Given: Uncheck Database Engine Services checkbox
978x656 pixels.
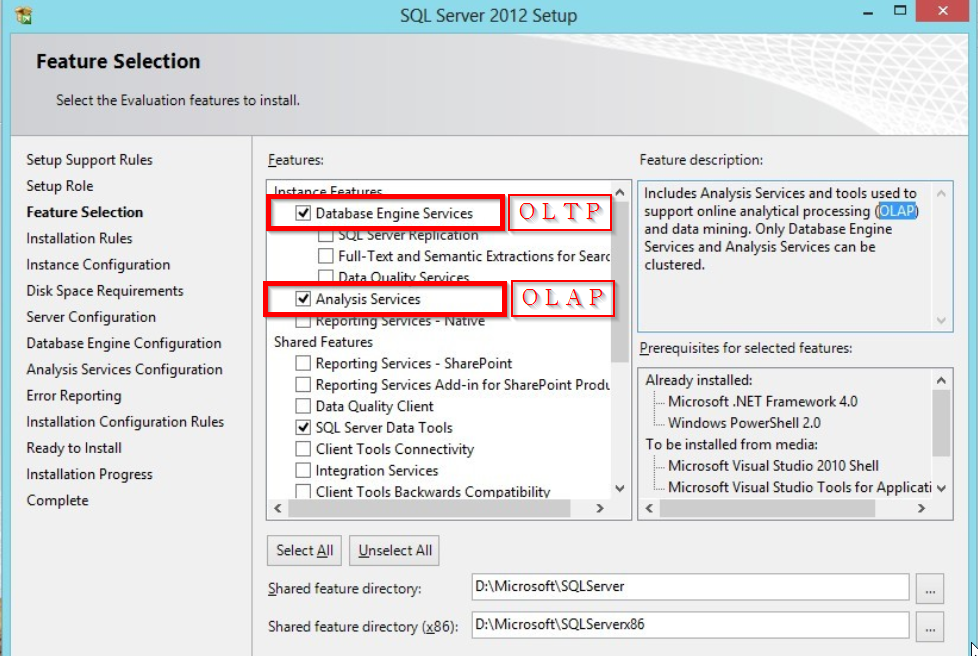Looking at the screenshot, I should coord(303,213).
